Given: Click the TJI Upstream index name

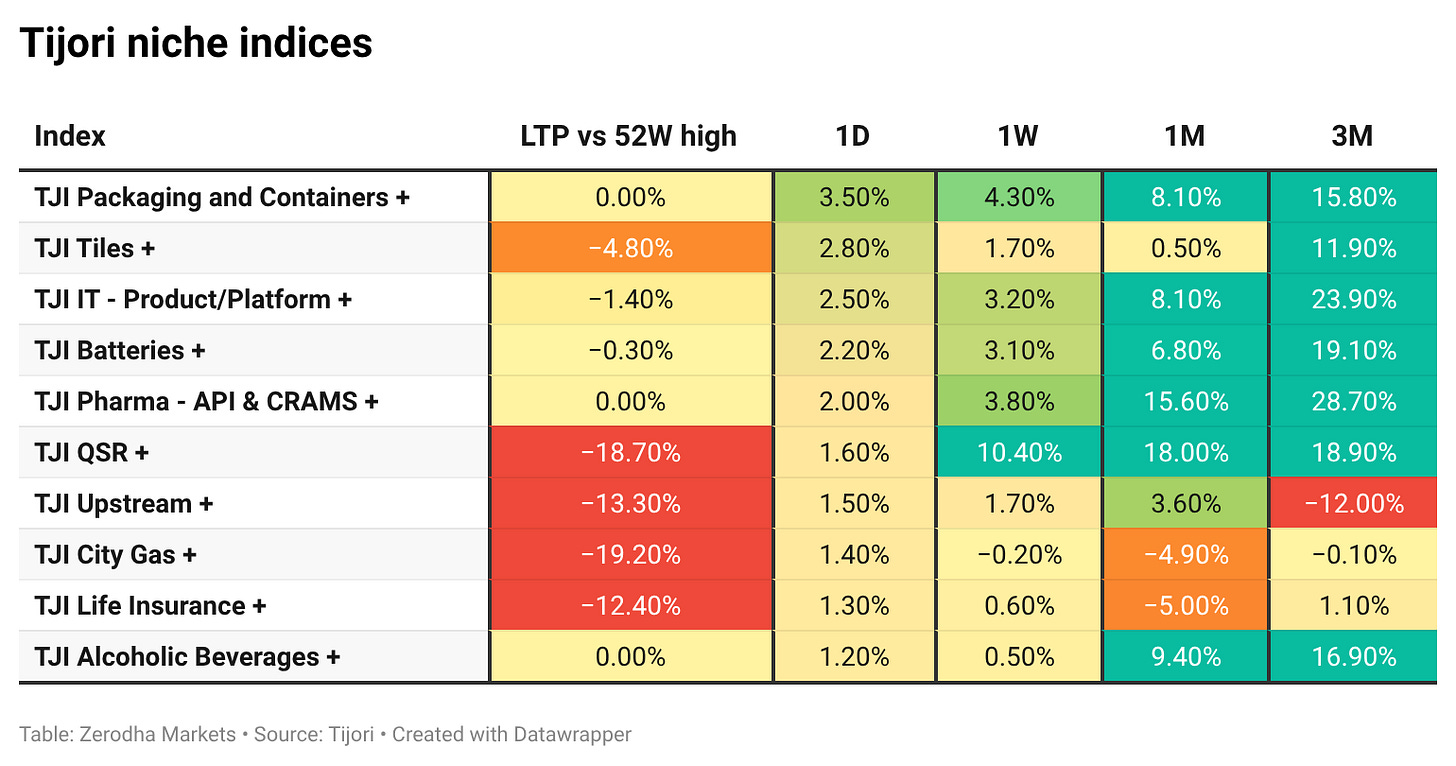Looking at the screenshot, I should pyautogui.click(x=123, y=503).
